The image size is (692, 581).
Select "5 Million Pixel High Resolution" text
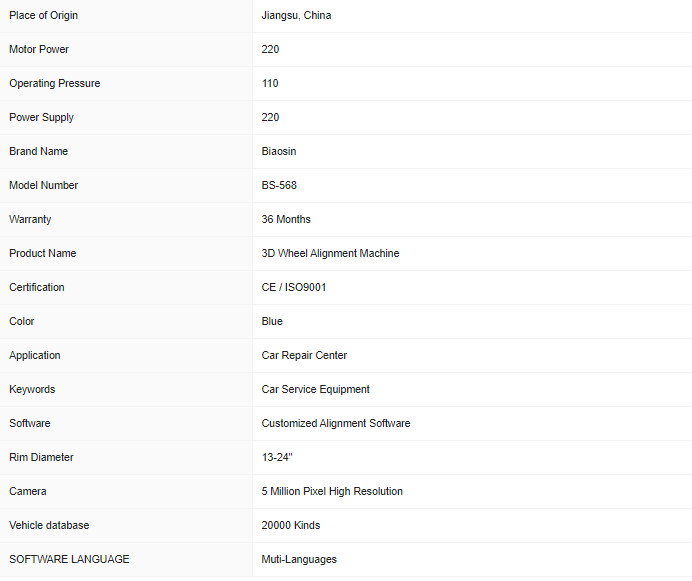coord(332,491)
